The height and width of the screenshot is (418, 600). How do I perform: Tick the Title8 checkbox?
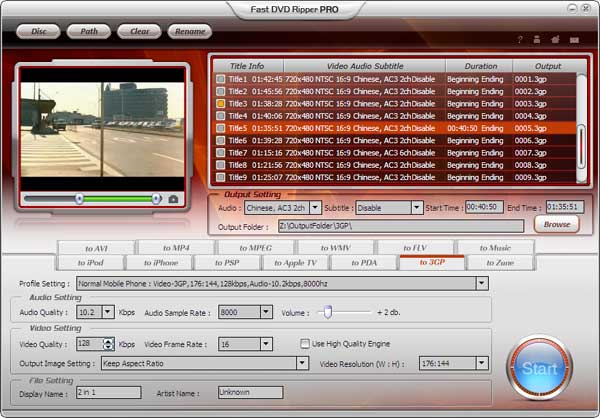220,165
